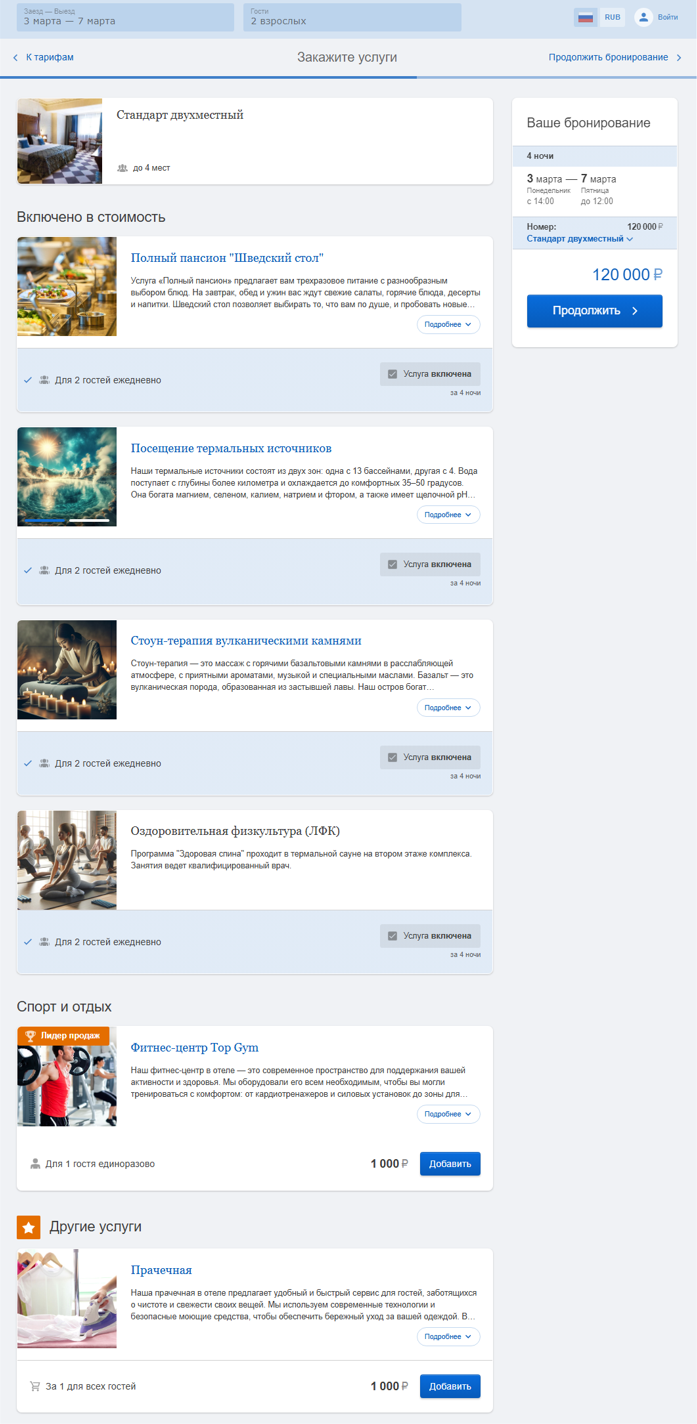Click the forward chevron after Продолжить бронирование
This screenshot has width=697, height=1424.
(679, 58)
